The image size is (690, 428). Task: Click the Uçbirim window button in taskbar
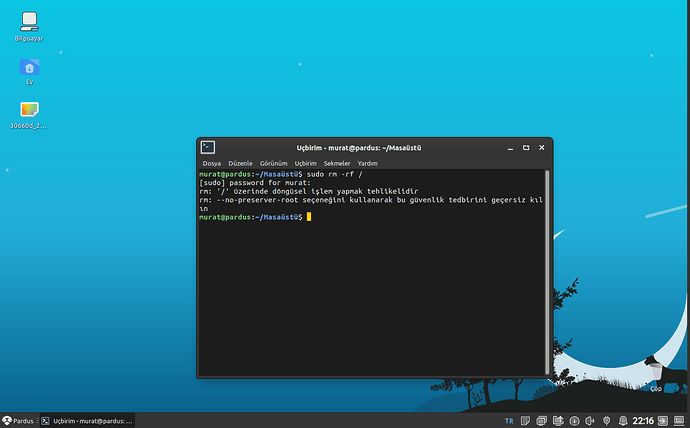[x=86, y=420]
